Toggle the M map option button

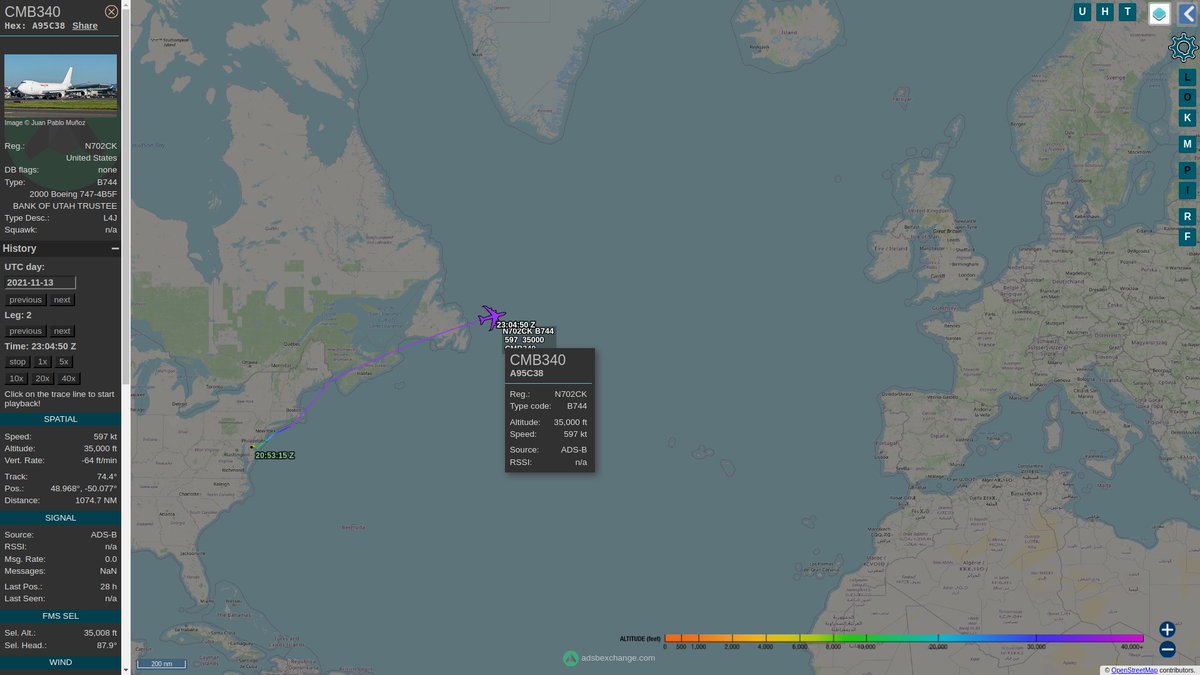(x=1187, y=144)
